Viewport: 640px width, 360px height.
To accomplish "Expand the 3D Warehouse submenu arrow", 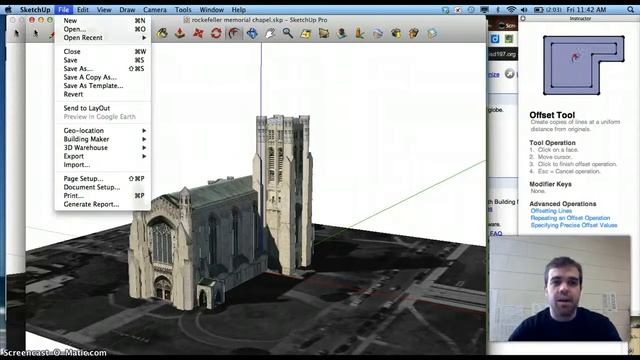I will click(144, 148).
